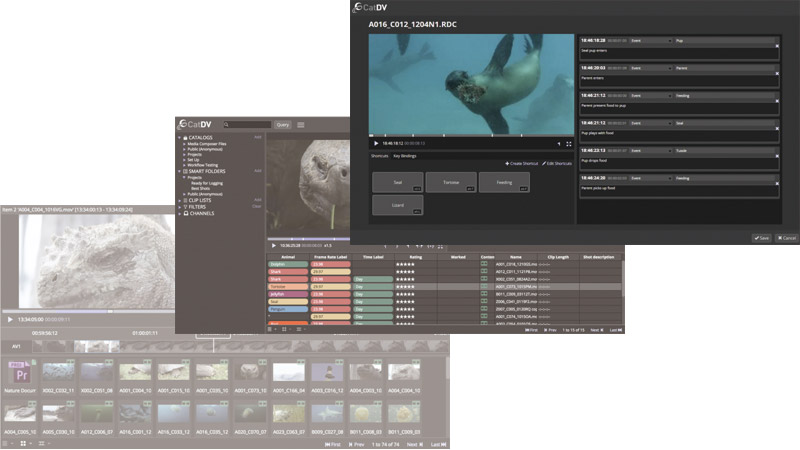Open the Shortcuts tab

pyautogui.click(x=379, y=156)
